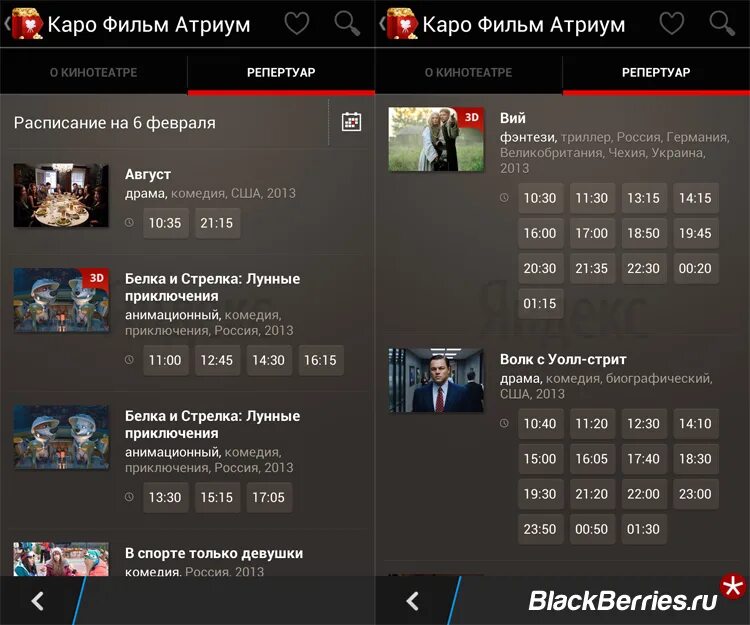This screenshot has height=625, width=750.
Task: Select Репертуар tab on right screen
Action: click(x=656, y=73)
